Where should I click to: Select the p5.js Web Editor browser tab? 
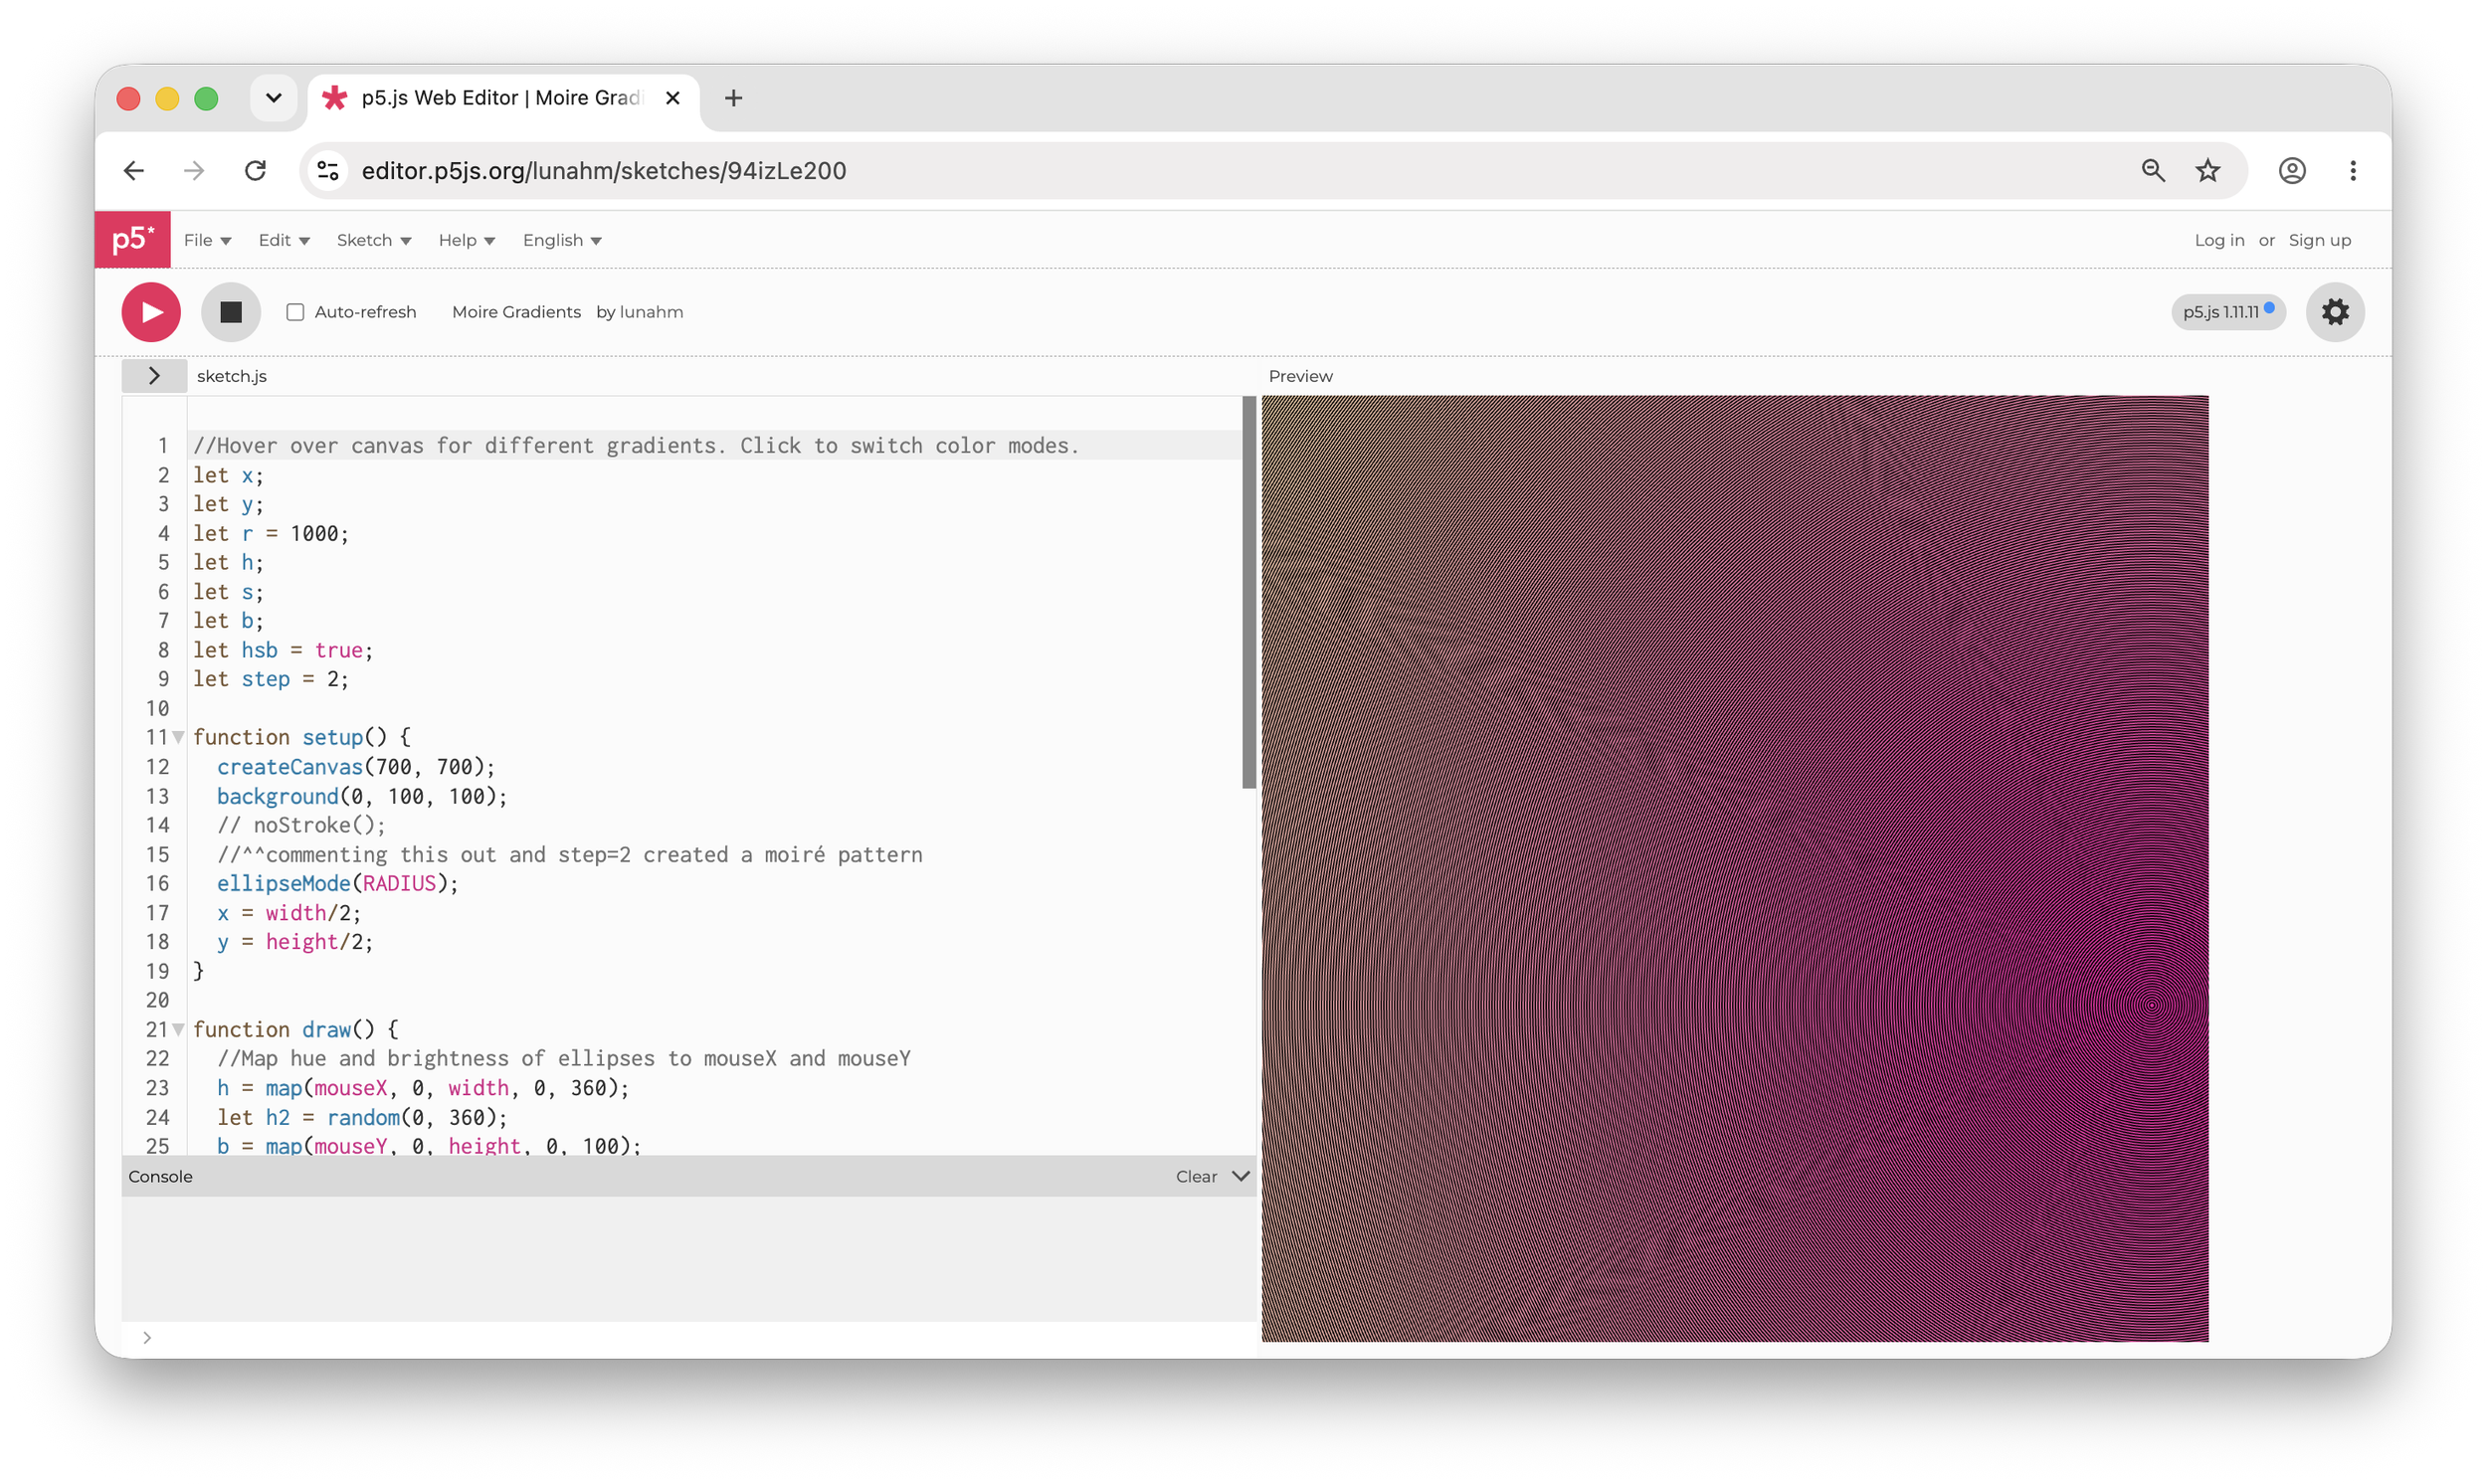[503, 98]
